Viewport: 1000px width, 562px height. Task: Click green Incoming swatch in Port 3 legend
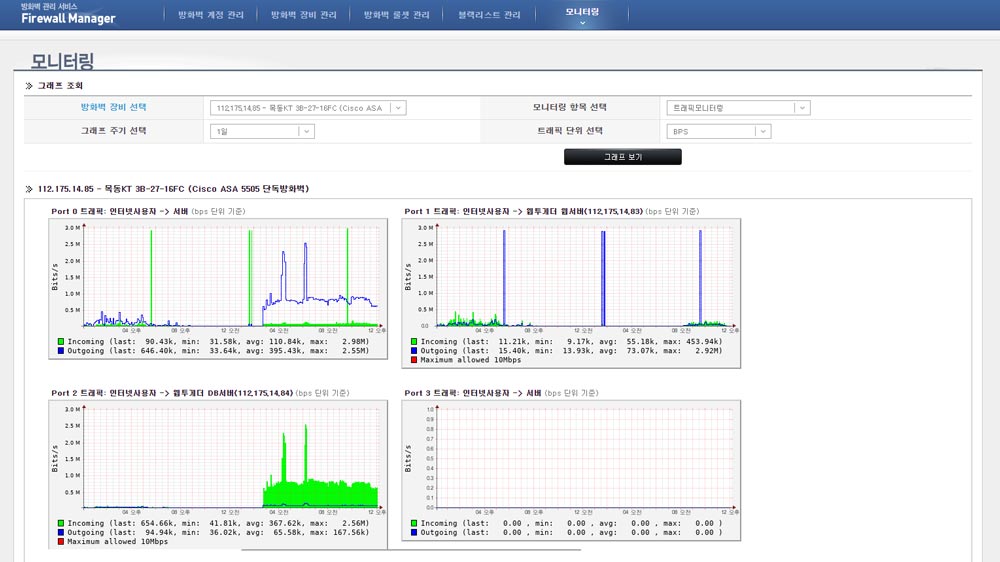click(x=414, y=523)
